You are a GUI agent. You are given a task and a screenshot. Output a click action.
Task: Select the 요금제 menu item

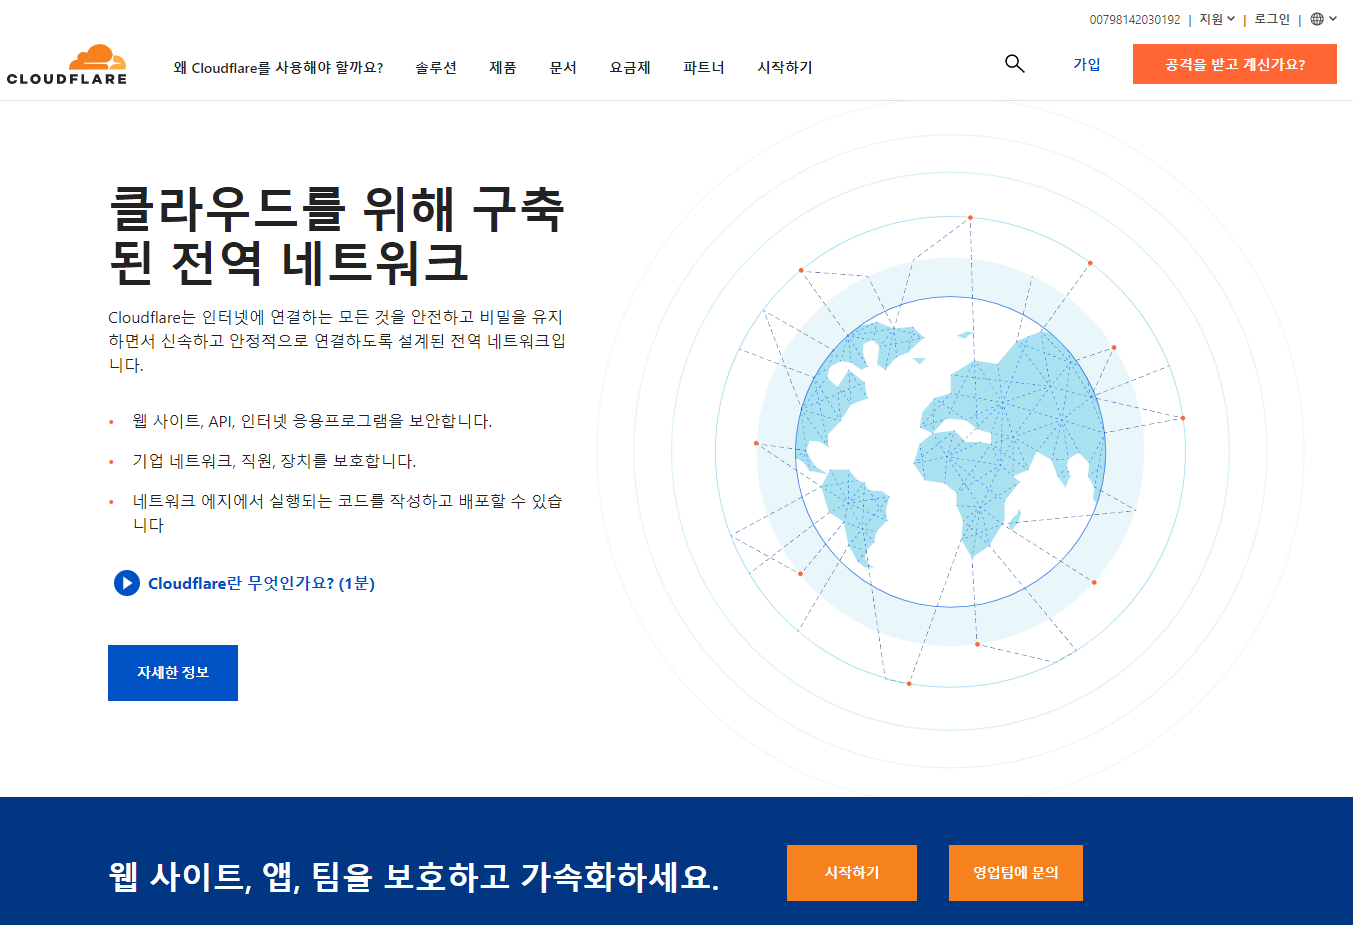630,68
